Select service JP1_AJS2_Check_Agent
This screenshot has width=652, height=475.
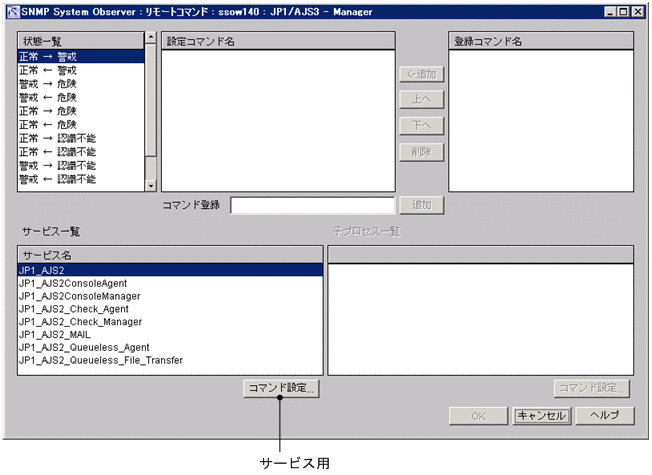pyautogui.click(x=170, y=309)
